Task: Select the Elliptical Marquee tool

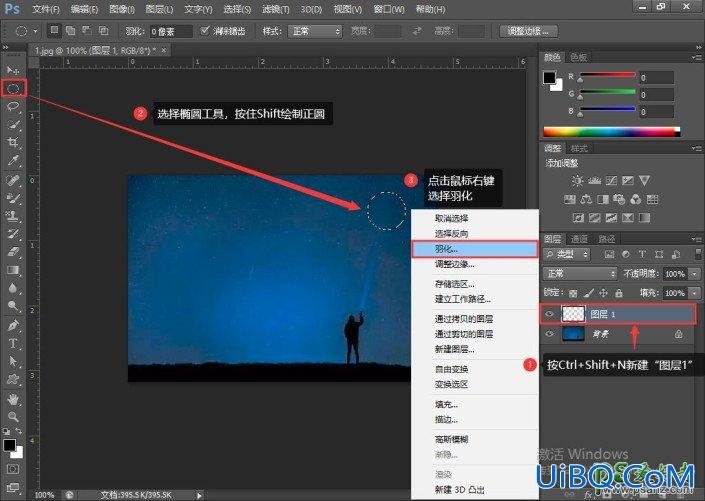Action: [13, 88]
